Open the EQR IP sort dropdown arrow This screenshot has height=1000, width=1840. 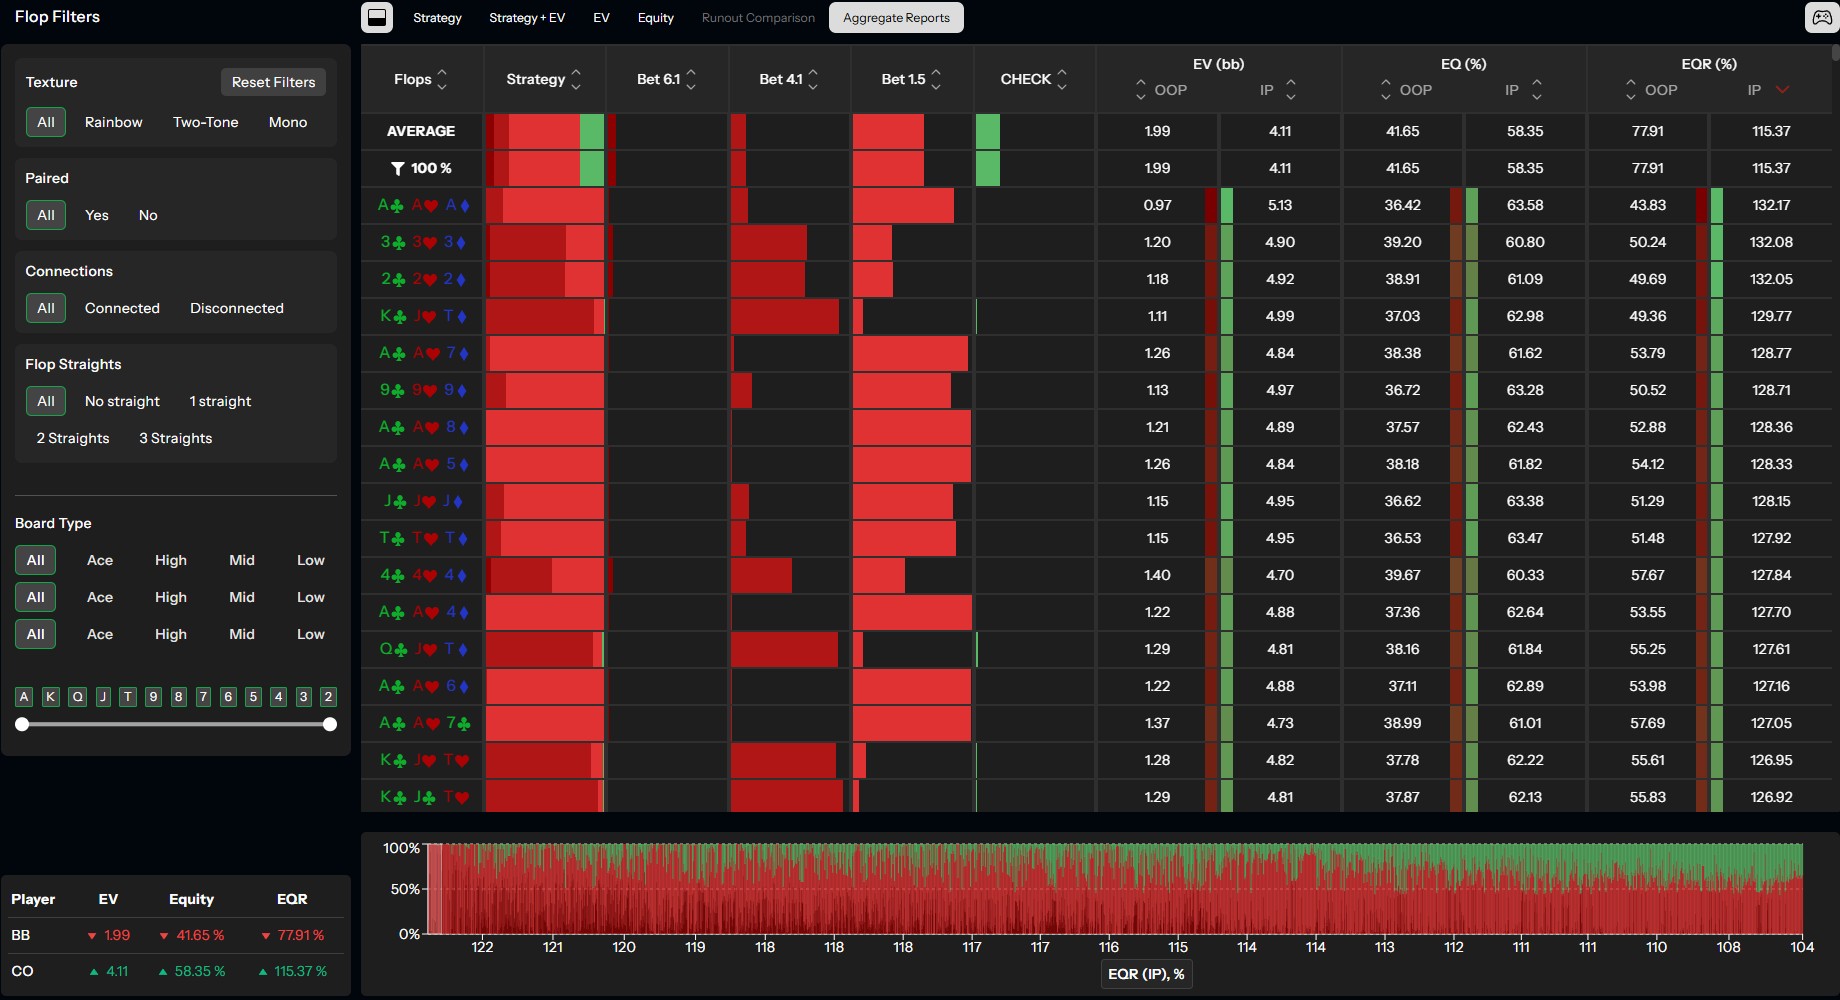pyautogui.click(x=1784, y=90)
